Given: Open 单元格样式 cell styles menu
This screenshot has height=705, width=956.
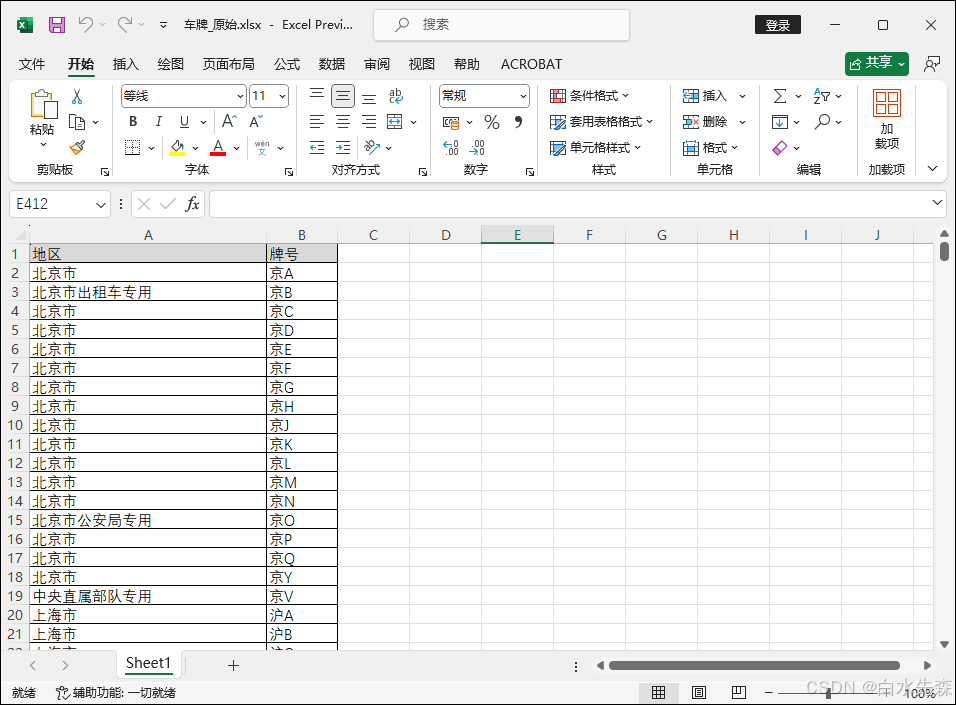Looking at the screenshot, I should (595, 148).
